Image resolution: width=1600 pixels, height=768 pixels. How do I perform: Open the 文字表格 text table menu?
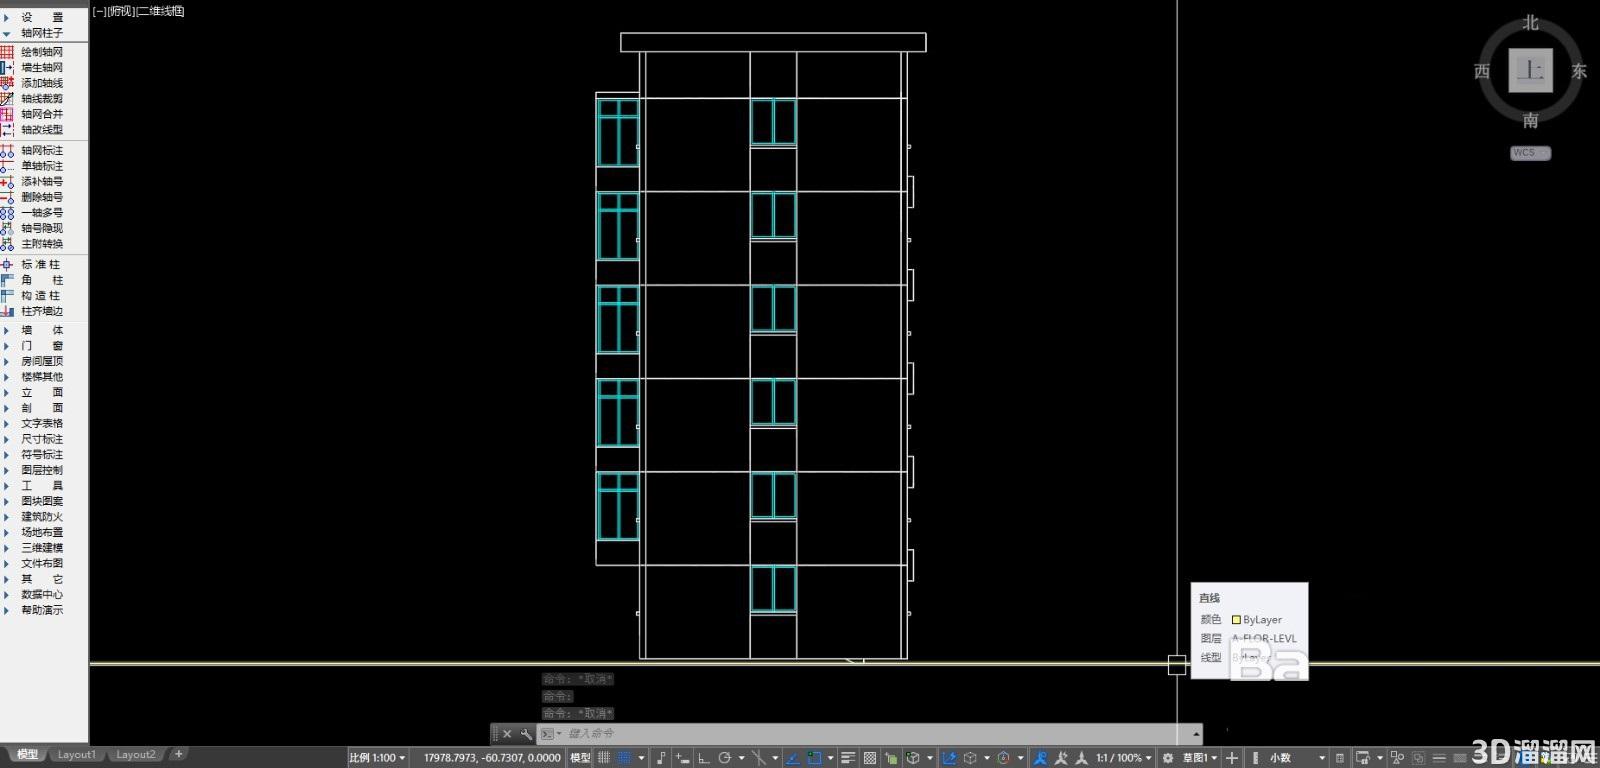coord(41,423)
